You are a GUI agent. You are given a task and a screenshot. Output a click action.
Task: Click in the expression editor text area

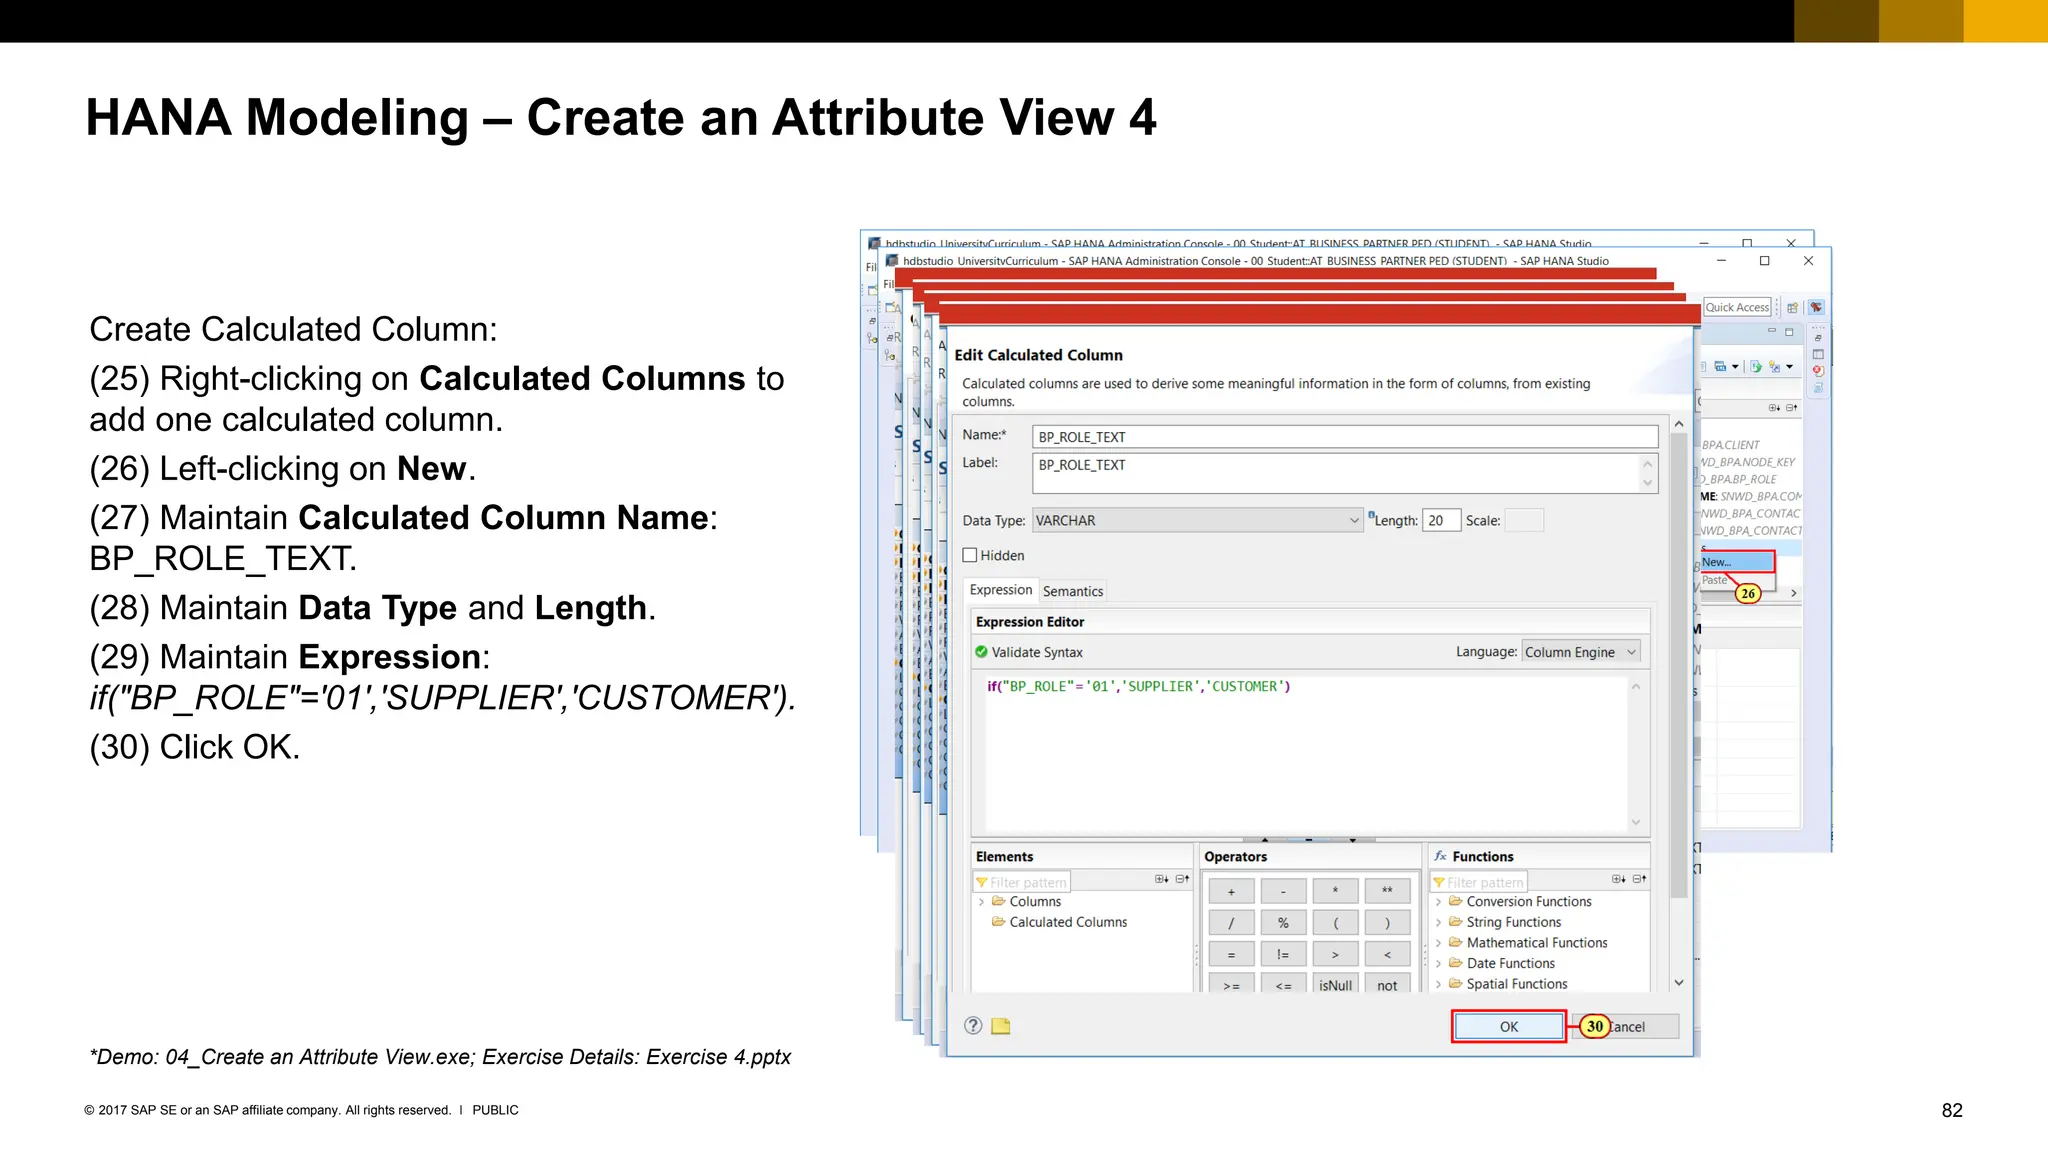click(x=1305, y=755)
